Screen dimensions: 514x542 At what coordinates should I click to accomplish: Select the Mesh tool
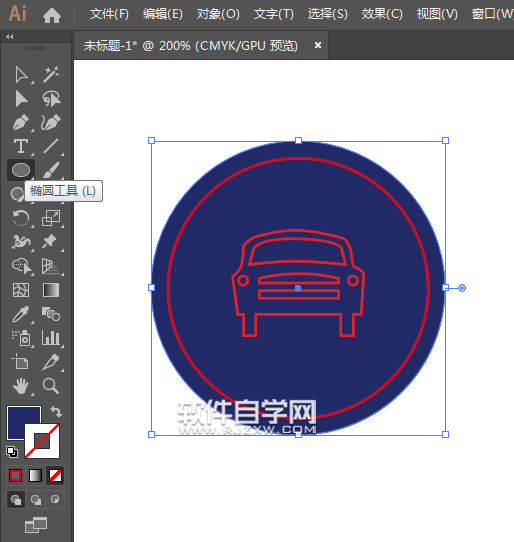click(x=21, y=290)
